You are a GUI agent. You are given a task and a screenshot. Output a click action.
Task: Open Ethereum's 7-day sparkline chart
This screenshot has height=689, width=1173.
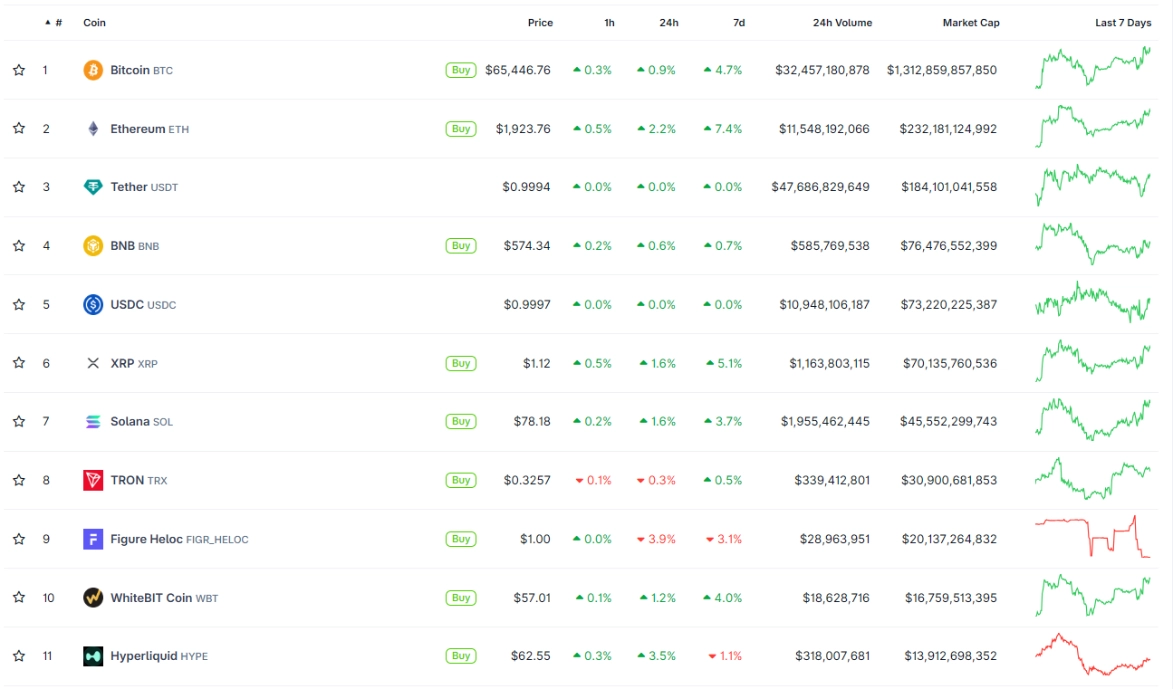click(1093, 126)
